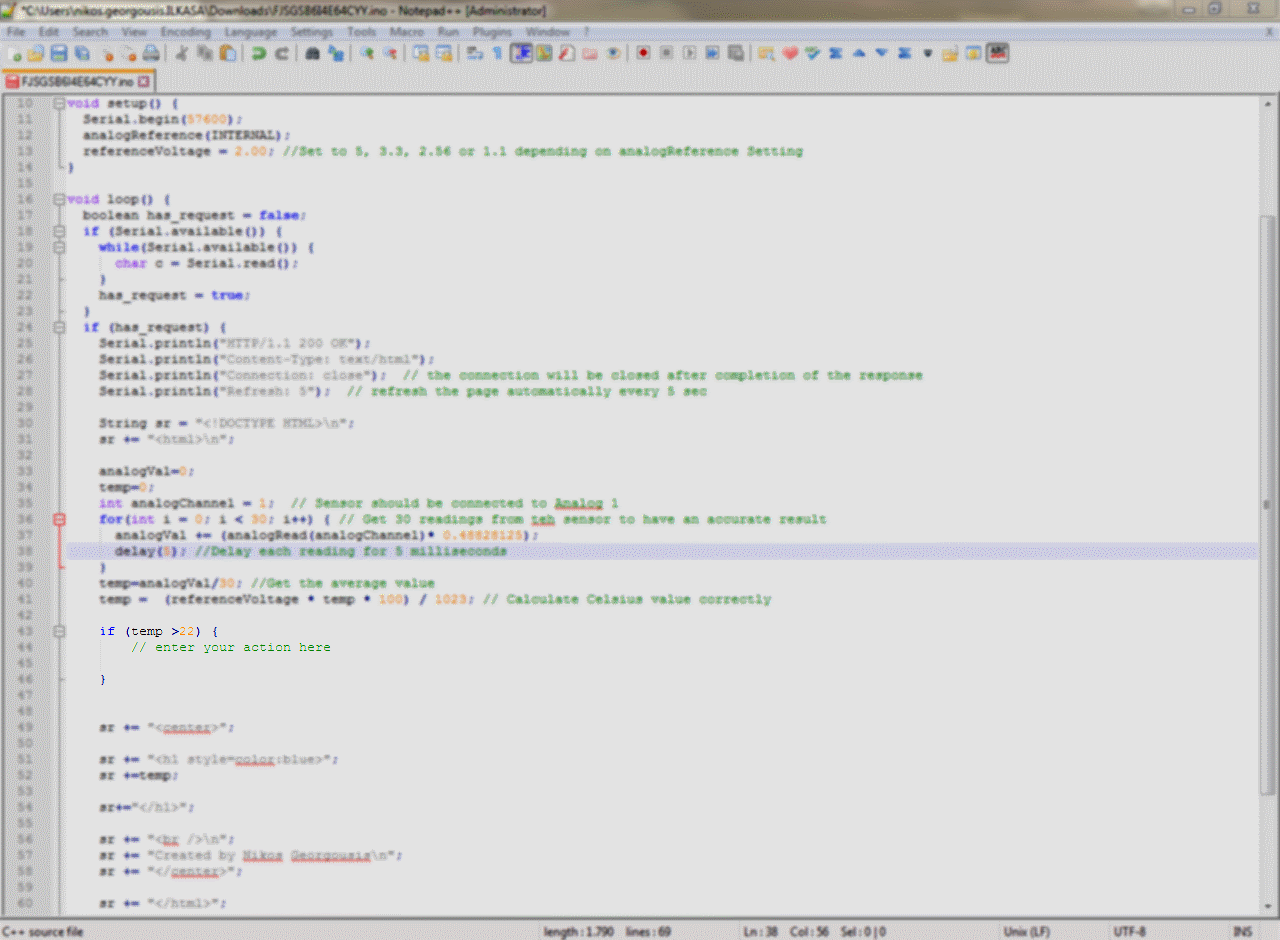Open the Macro menu
The image size is (1280, 940).
coord(407,31)
